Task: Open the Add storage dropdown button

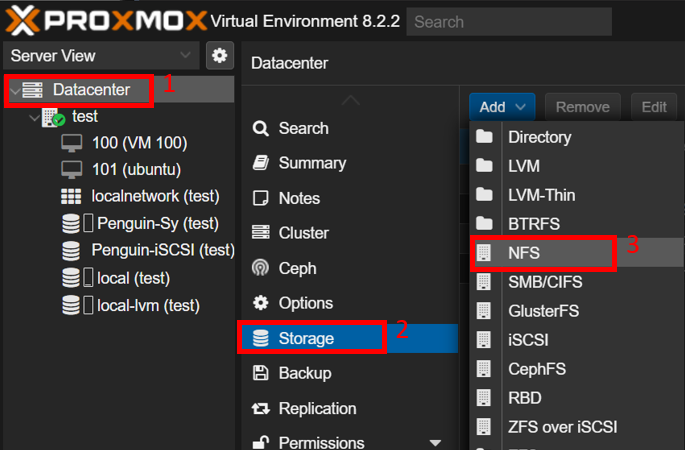Action: (x=502, y=107)
